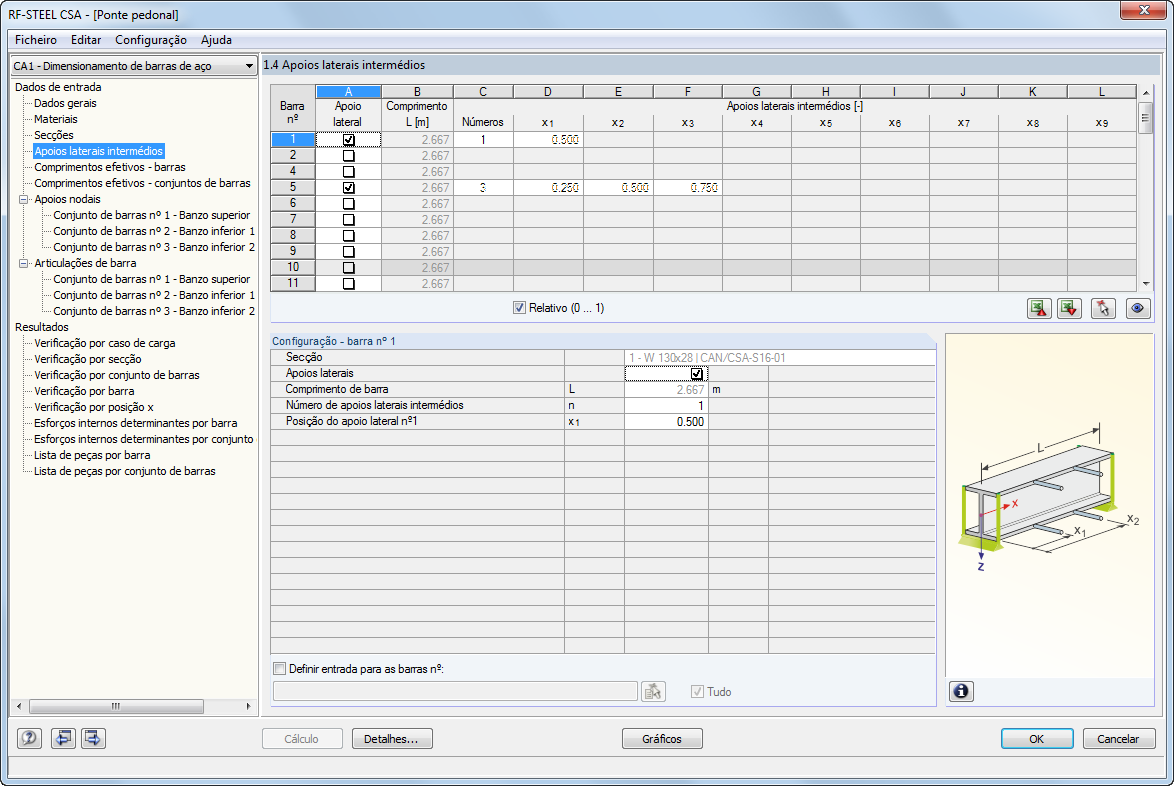The height and width of the screenshot is (786, 1174).
Task: Click the Gráficos button
Action: tap(662, 739)
